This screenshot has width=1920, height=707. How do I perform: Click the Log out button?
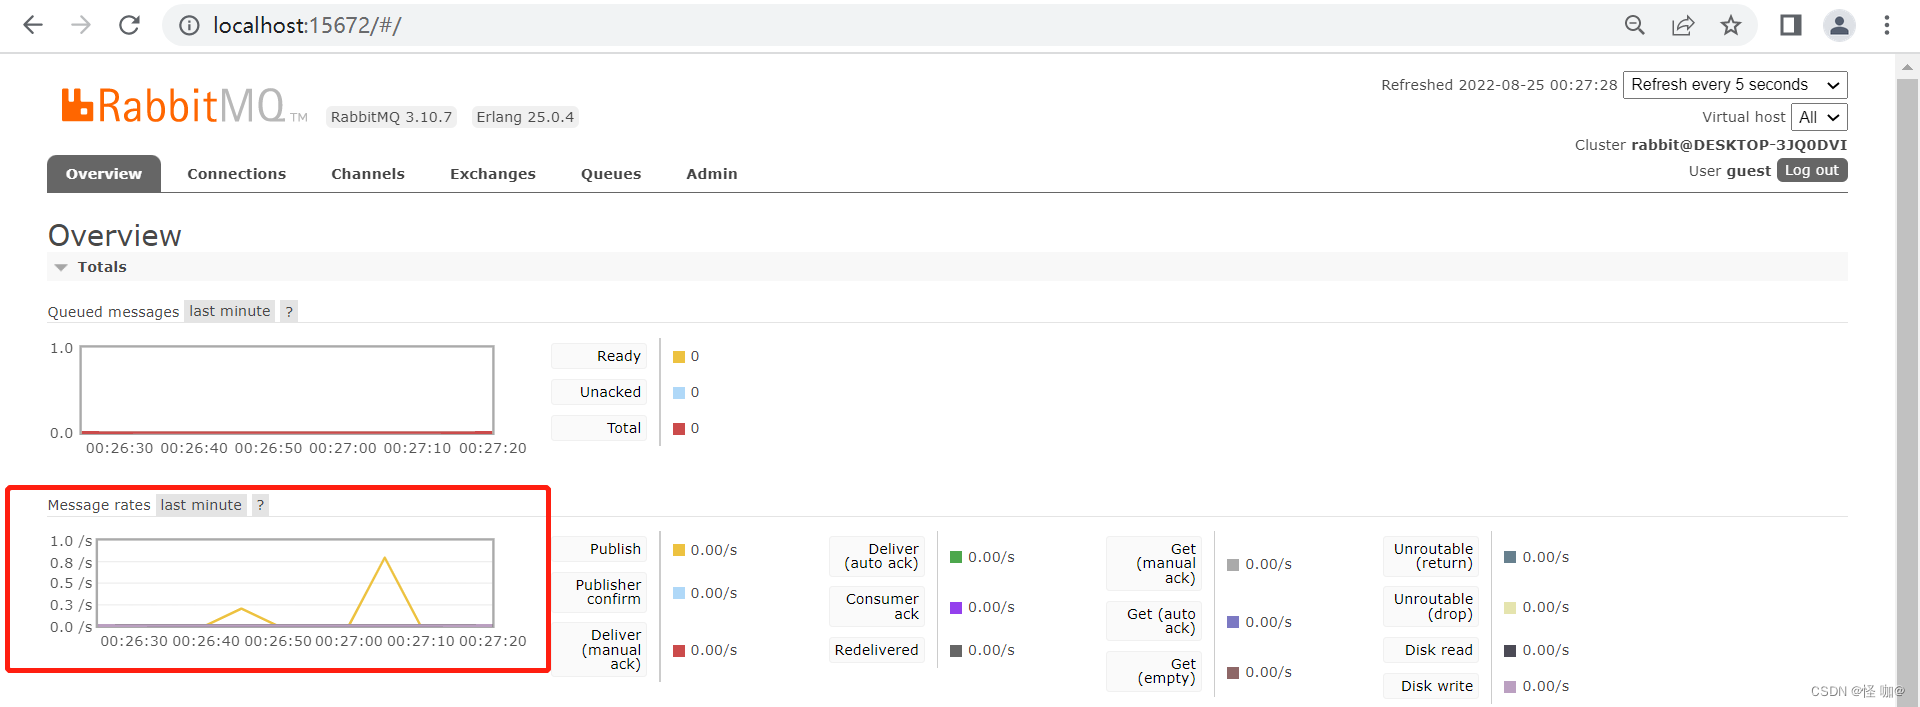click(1811, 170)
